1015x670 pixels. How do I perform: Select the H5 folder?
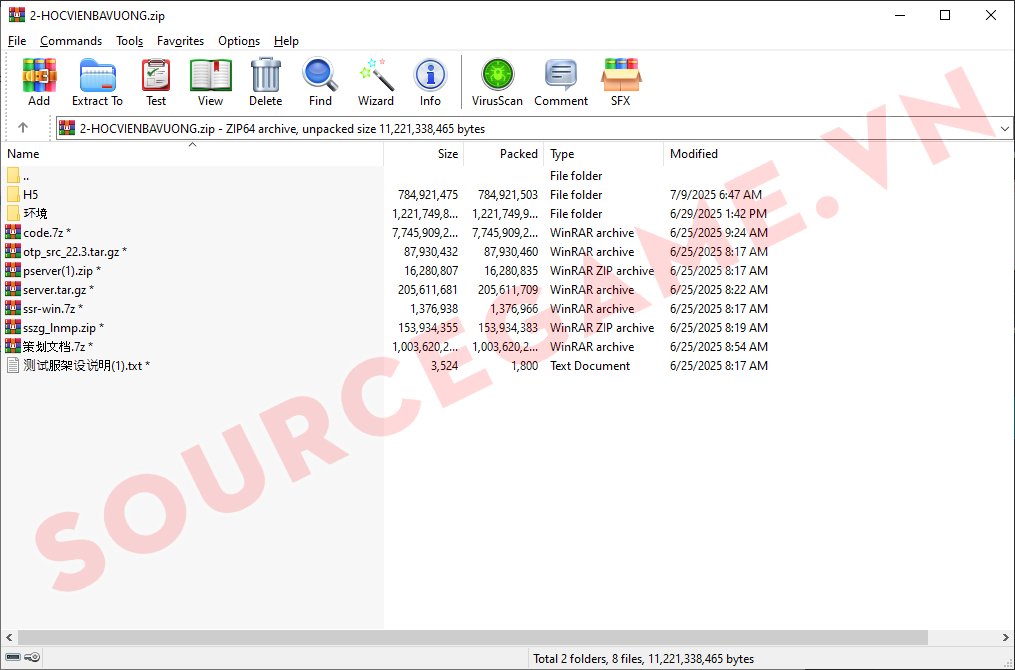click(x=31, y=195)
